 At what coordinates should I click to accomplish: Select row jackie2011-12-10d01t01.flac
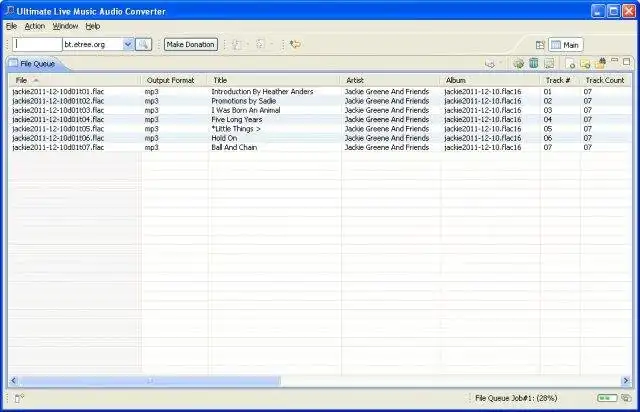[x=320, y=91]
